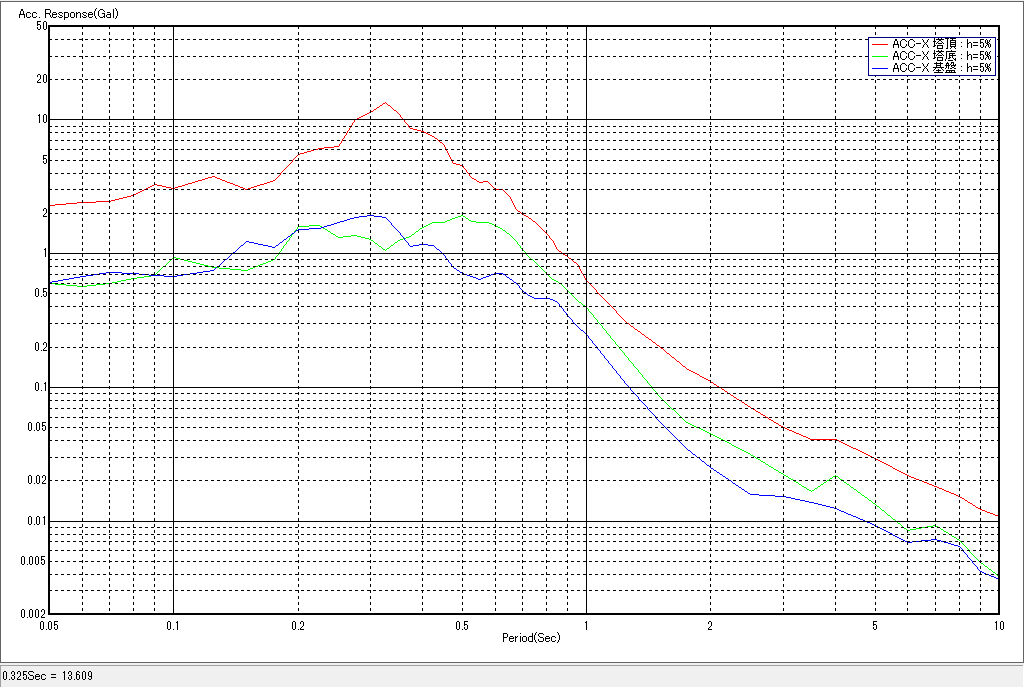Click the green curve's peak at period 0.5

coord(462,215)
